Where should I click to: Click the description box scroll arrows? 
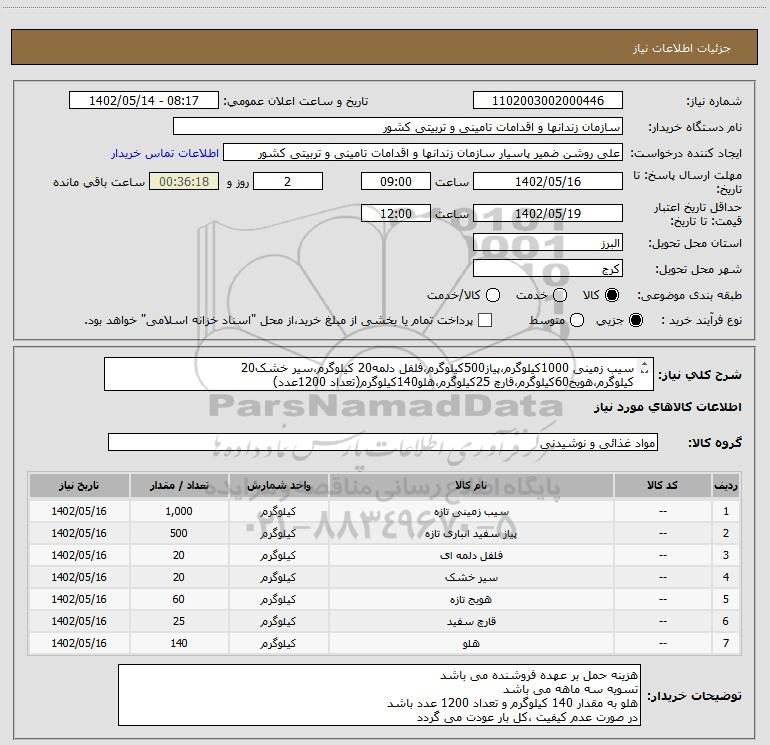tap(645, 367)
